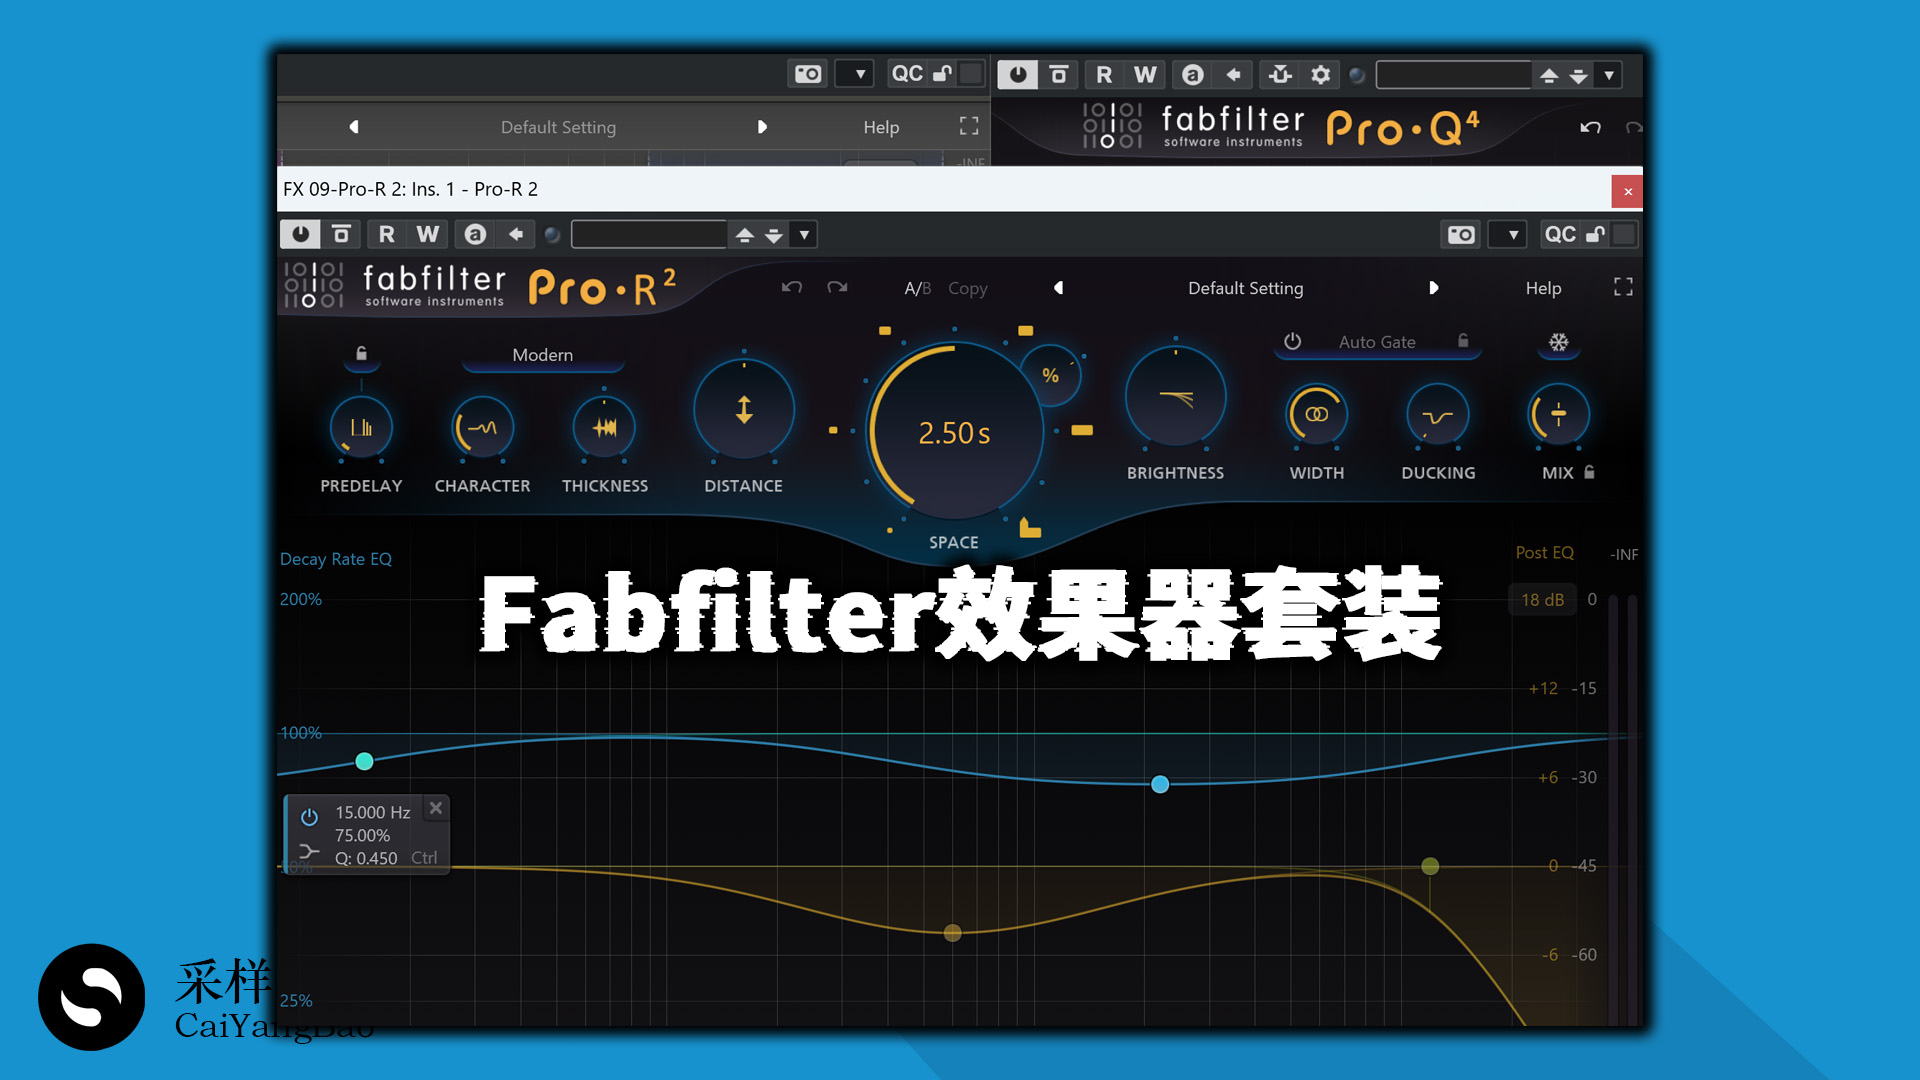Toggle the Auto Gate power button
The height and width of the screenshot is (1080, 1920).
tap(1292, 341)
